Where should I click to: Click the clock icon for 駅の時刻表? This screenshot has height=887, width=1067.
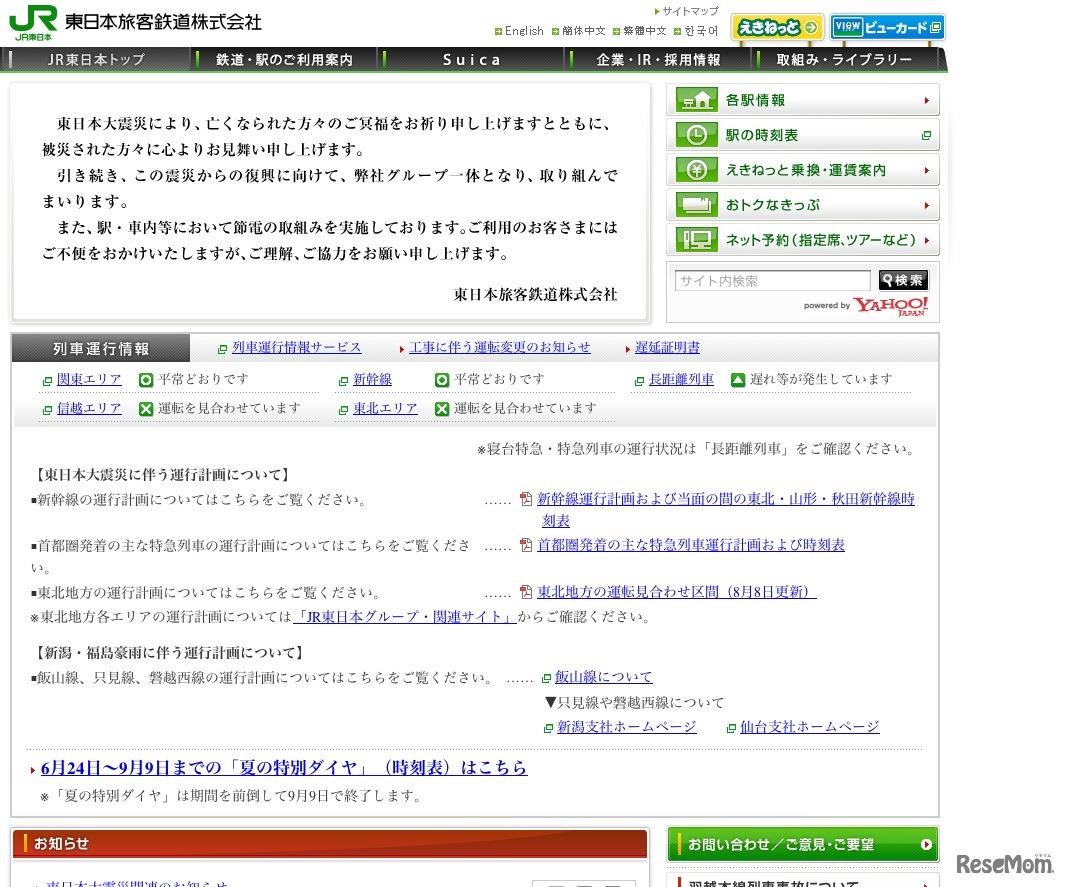[696, 135]
